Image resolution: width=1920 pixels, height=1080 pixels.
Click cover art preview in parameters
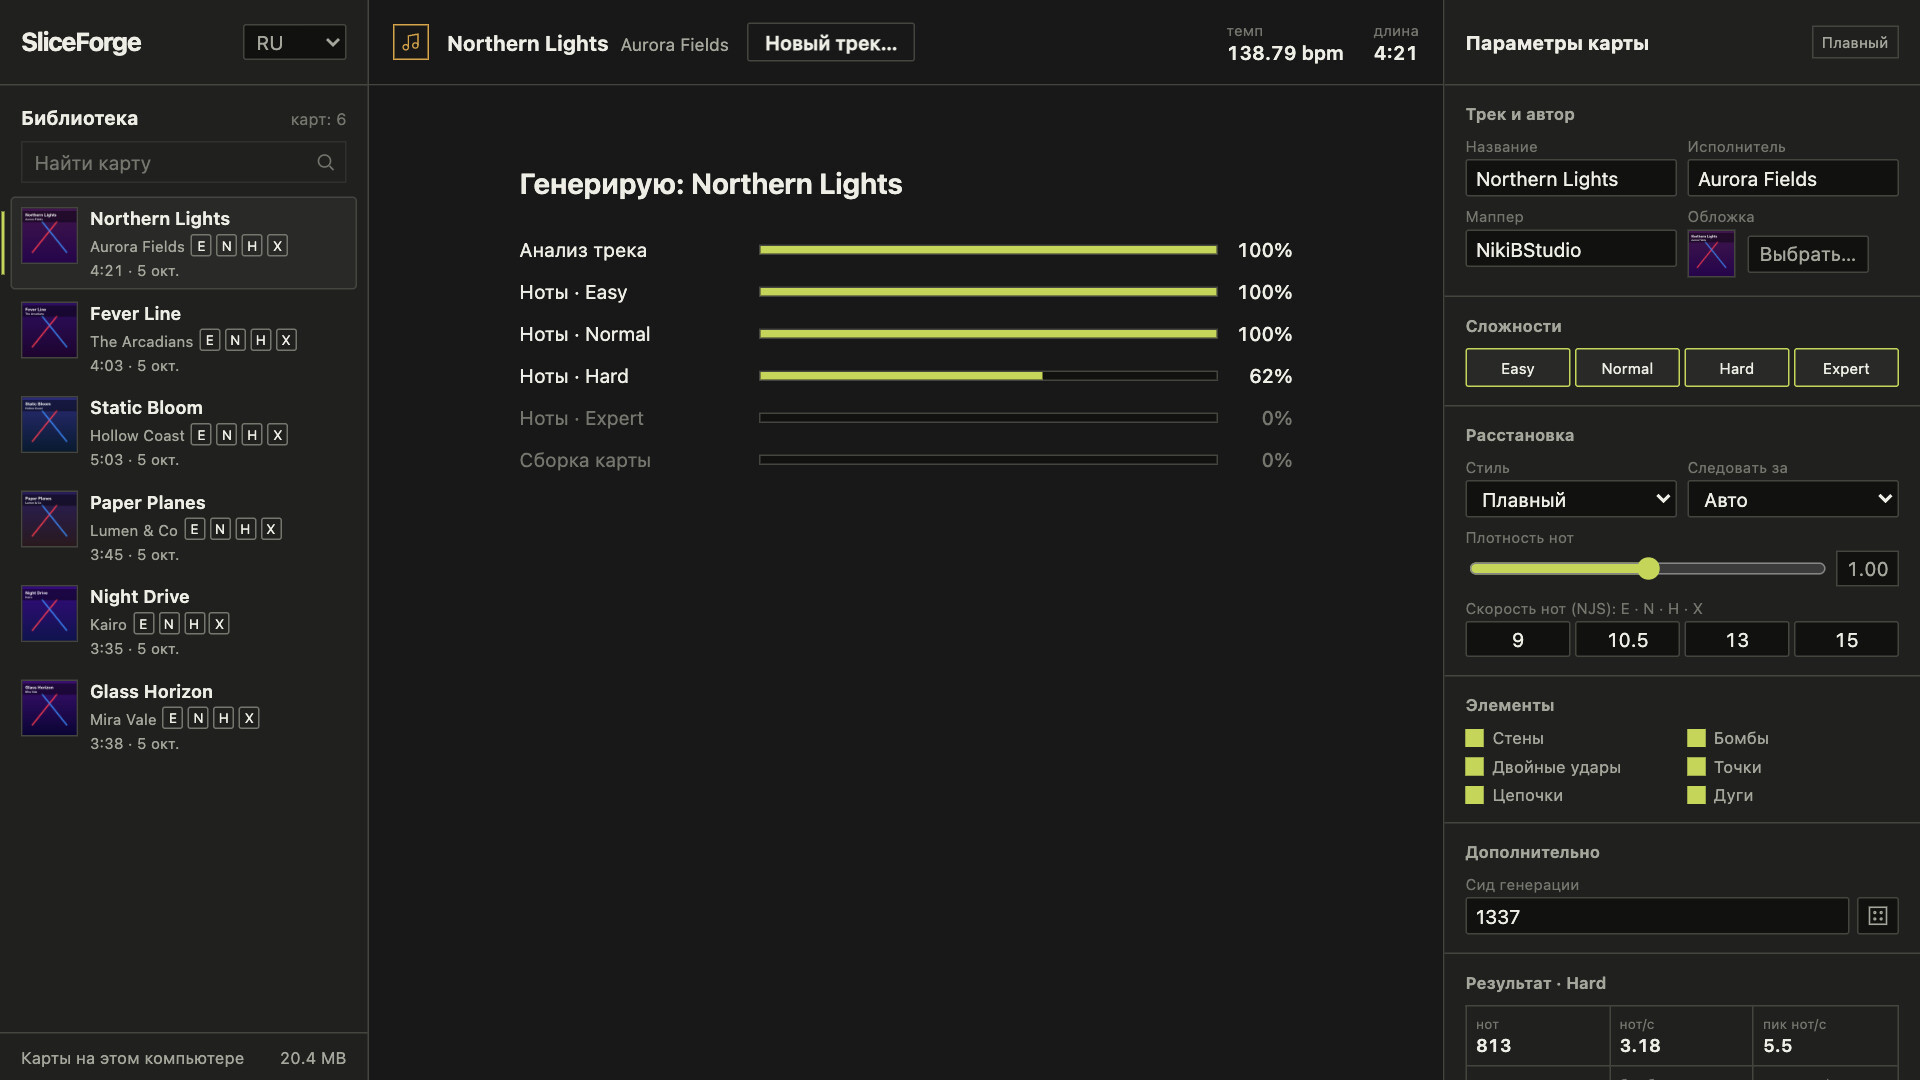(1711, 254)
